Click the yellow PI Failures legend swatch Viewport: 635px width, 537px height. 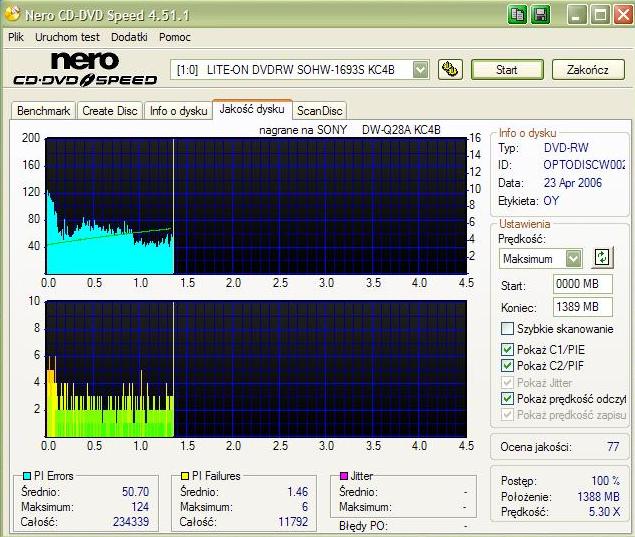pos(185,476)
